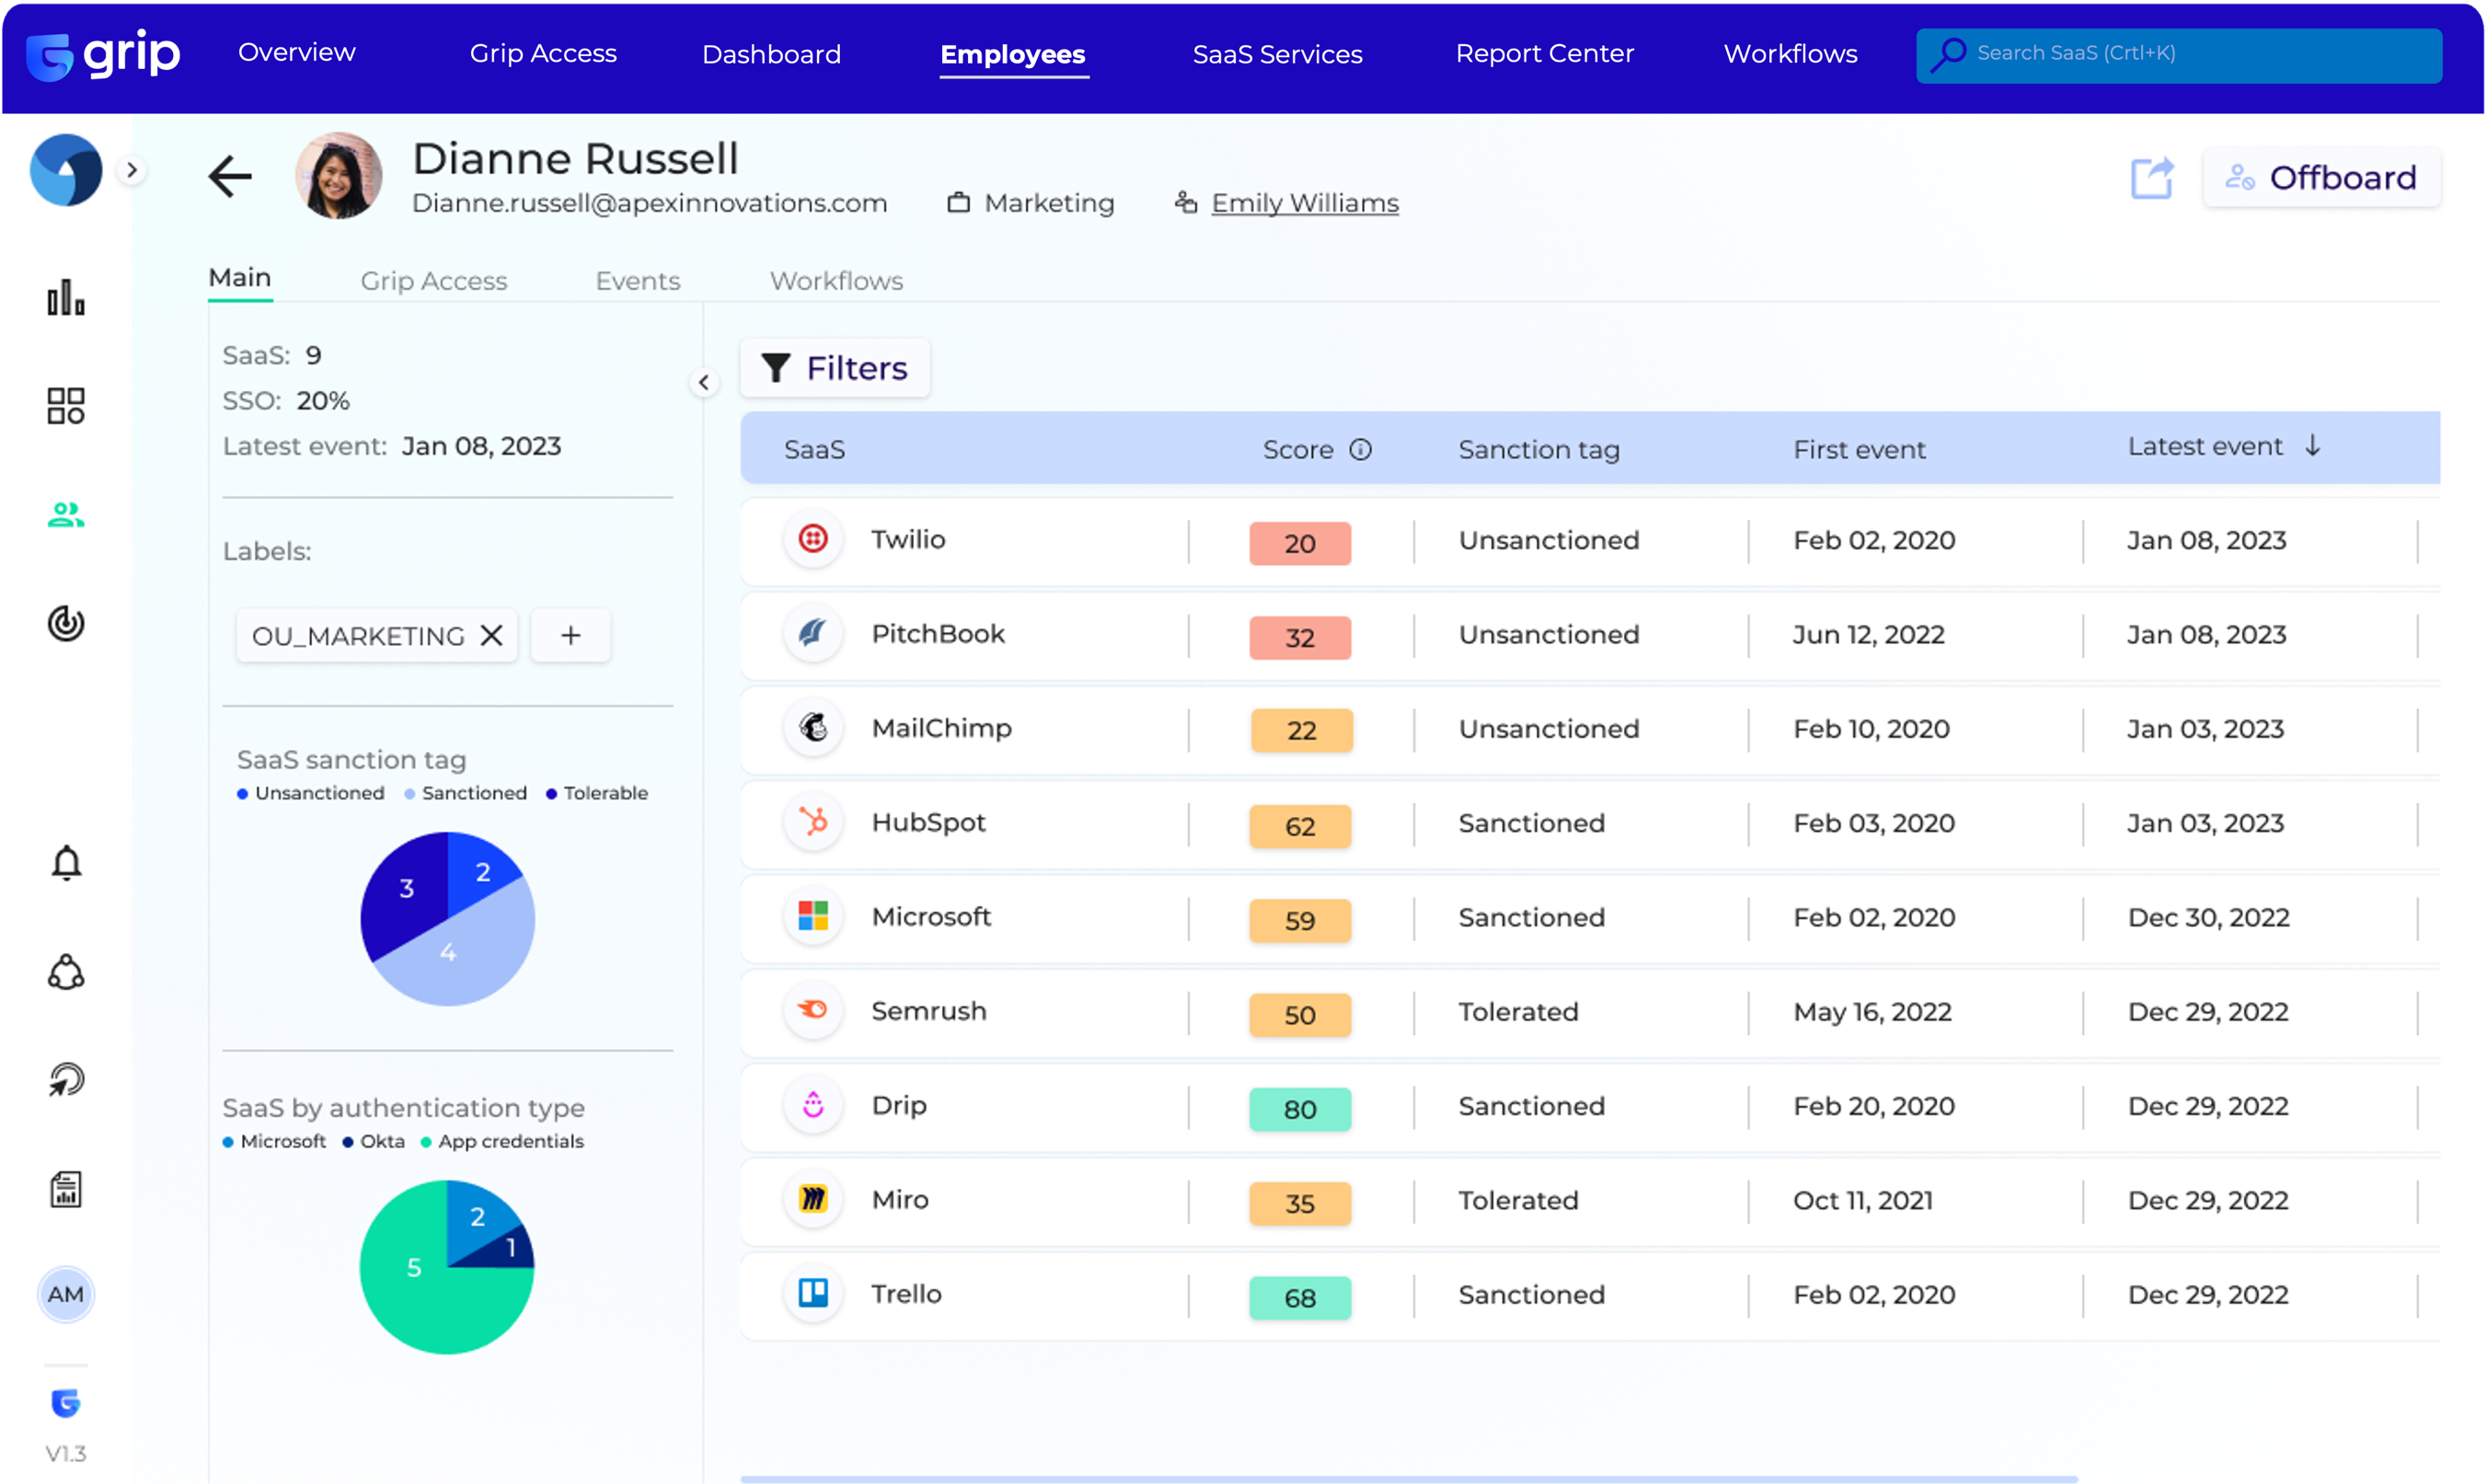This screenshot has height=1484, width=2488.
Task: Open the Overview menu
Action: click(297, 52)
